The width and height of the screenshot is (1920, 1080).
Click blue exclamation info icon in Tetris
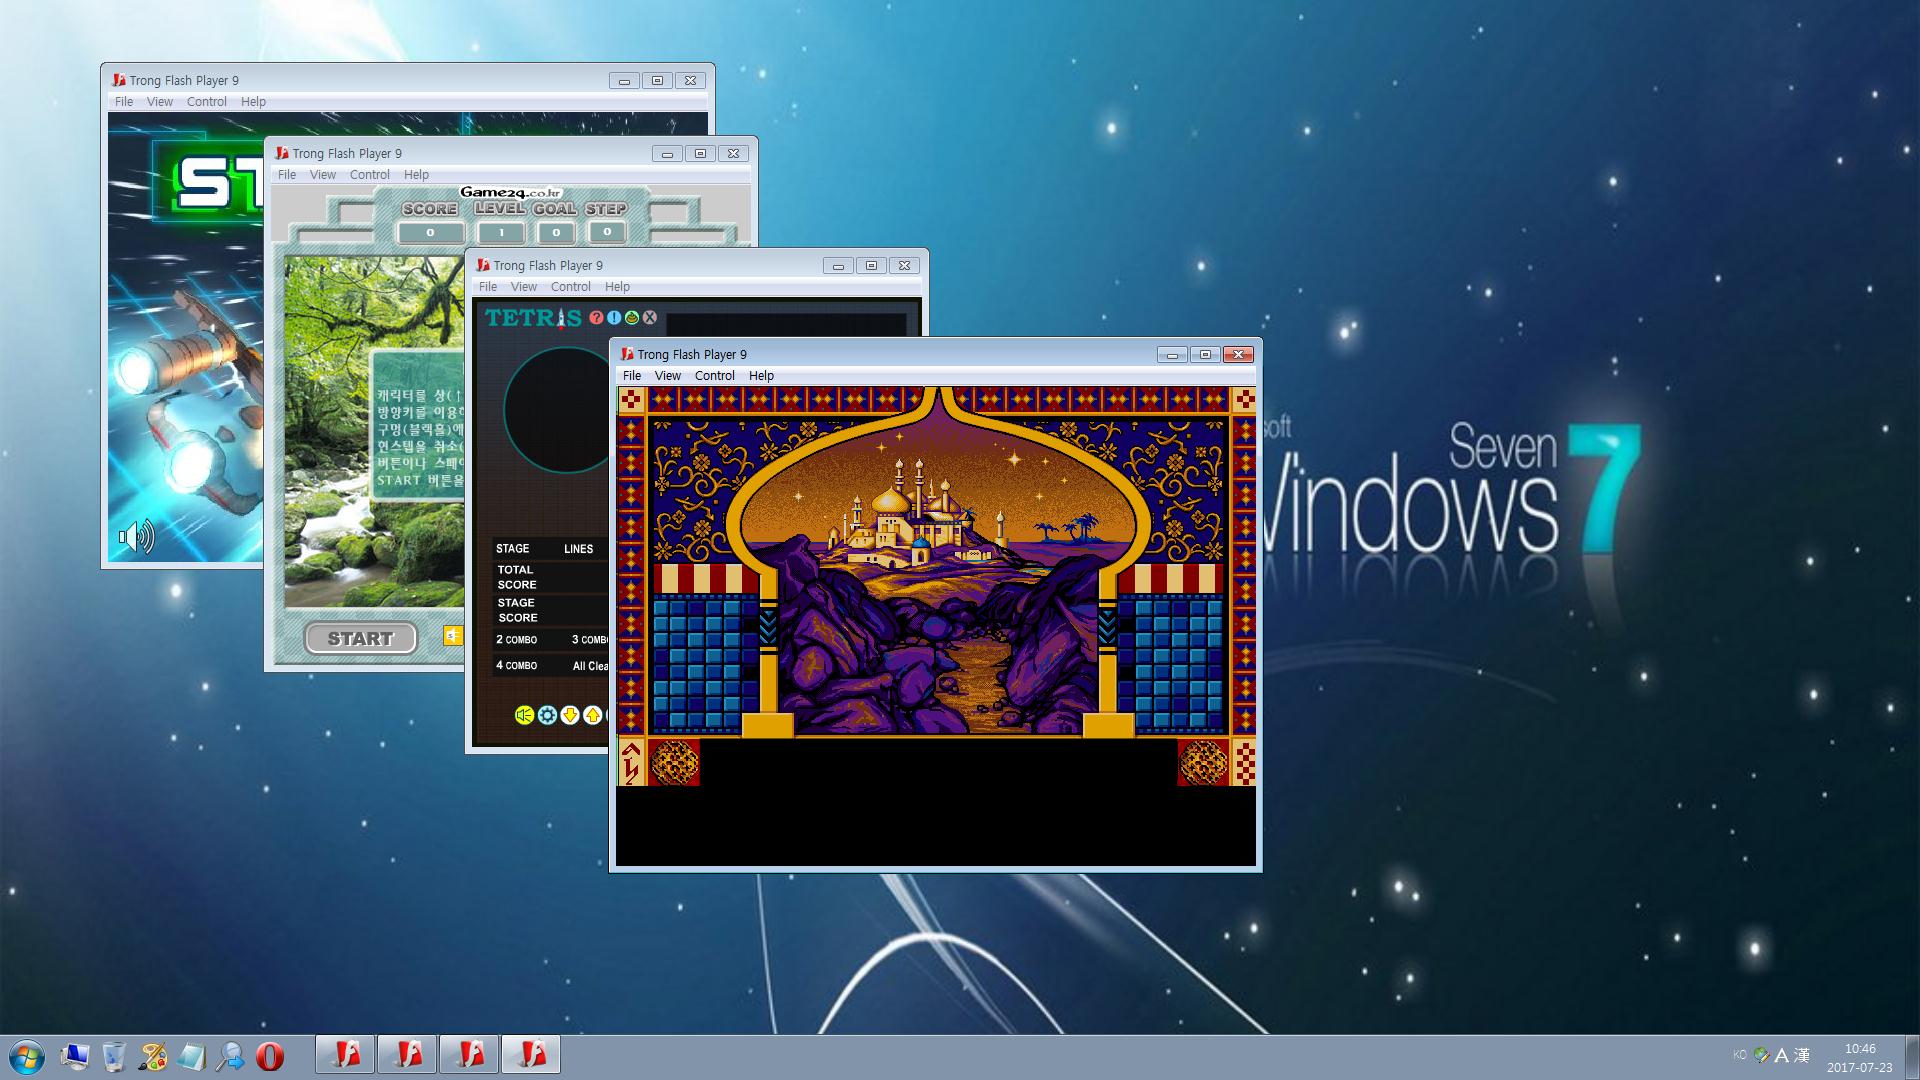[614, 317]
